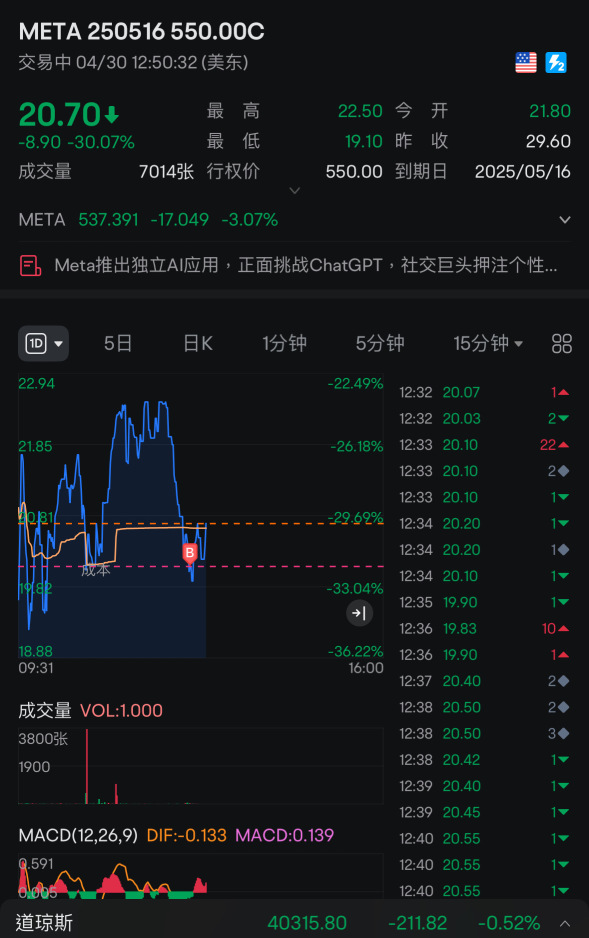Read the Meta独立AI应用 news headline

click(x=306, y=265)
